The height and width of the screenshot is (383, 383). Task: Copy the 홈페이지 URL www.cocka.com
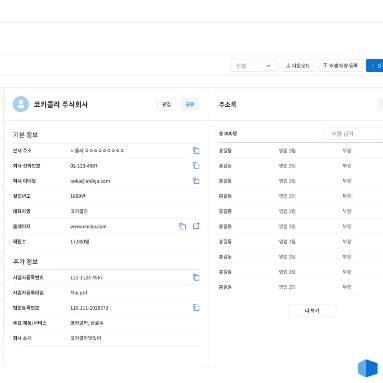tap(182, 226)
